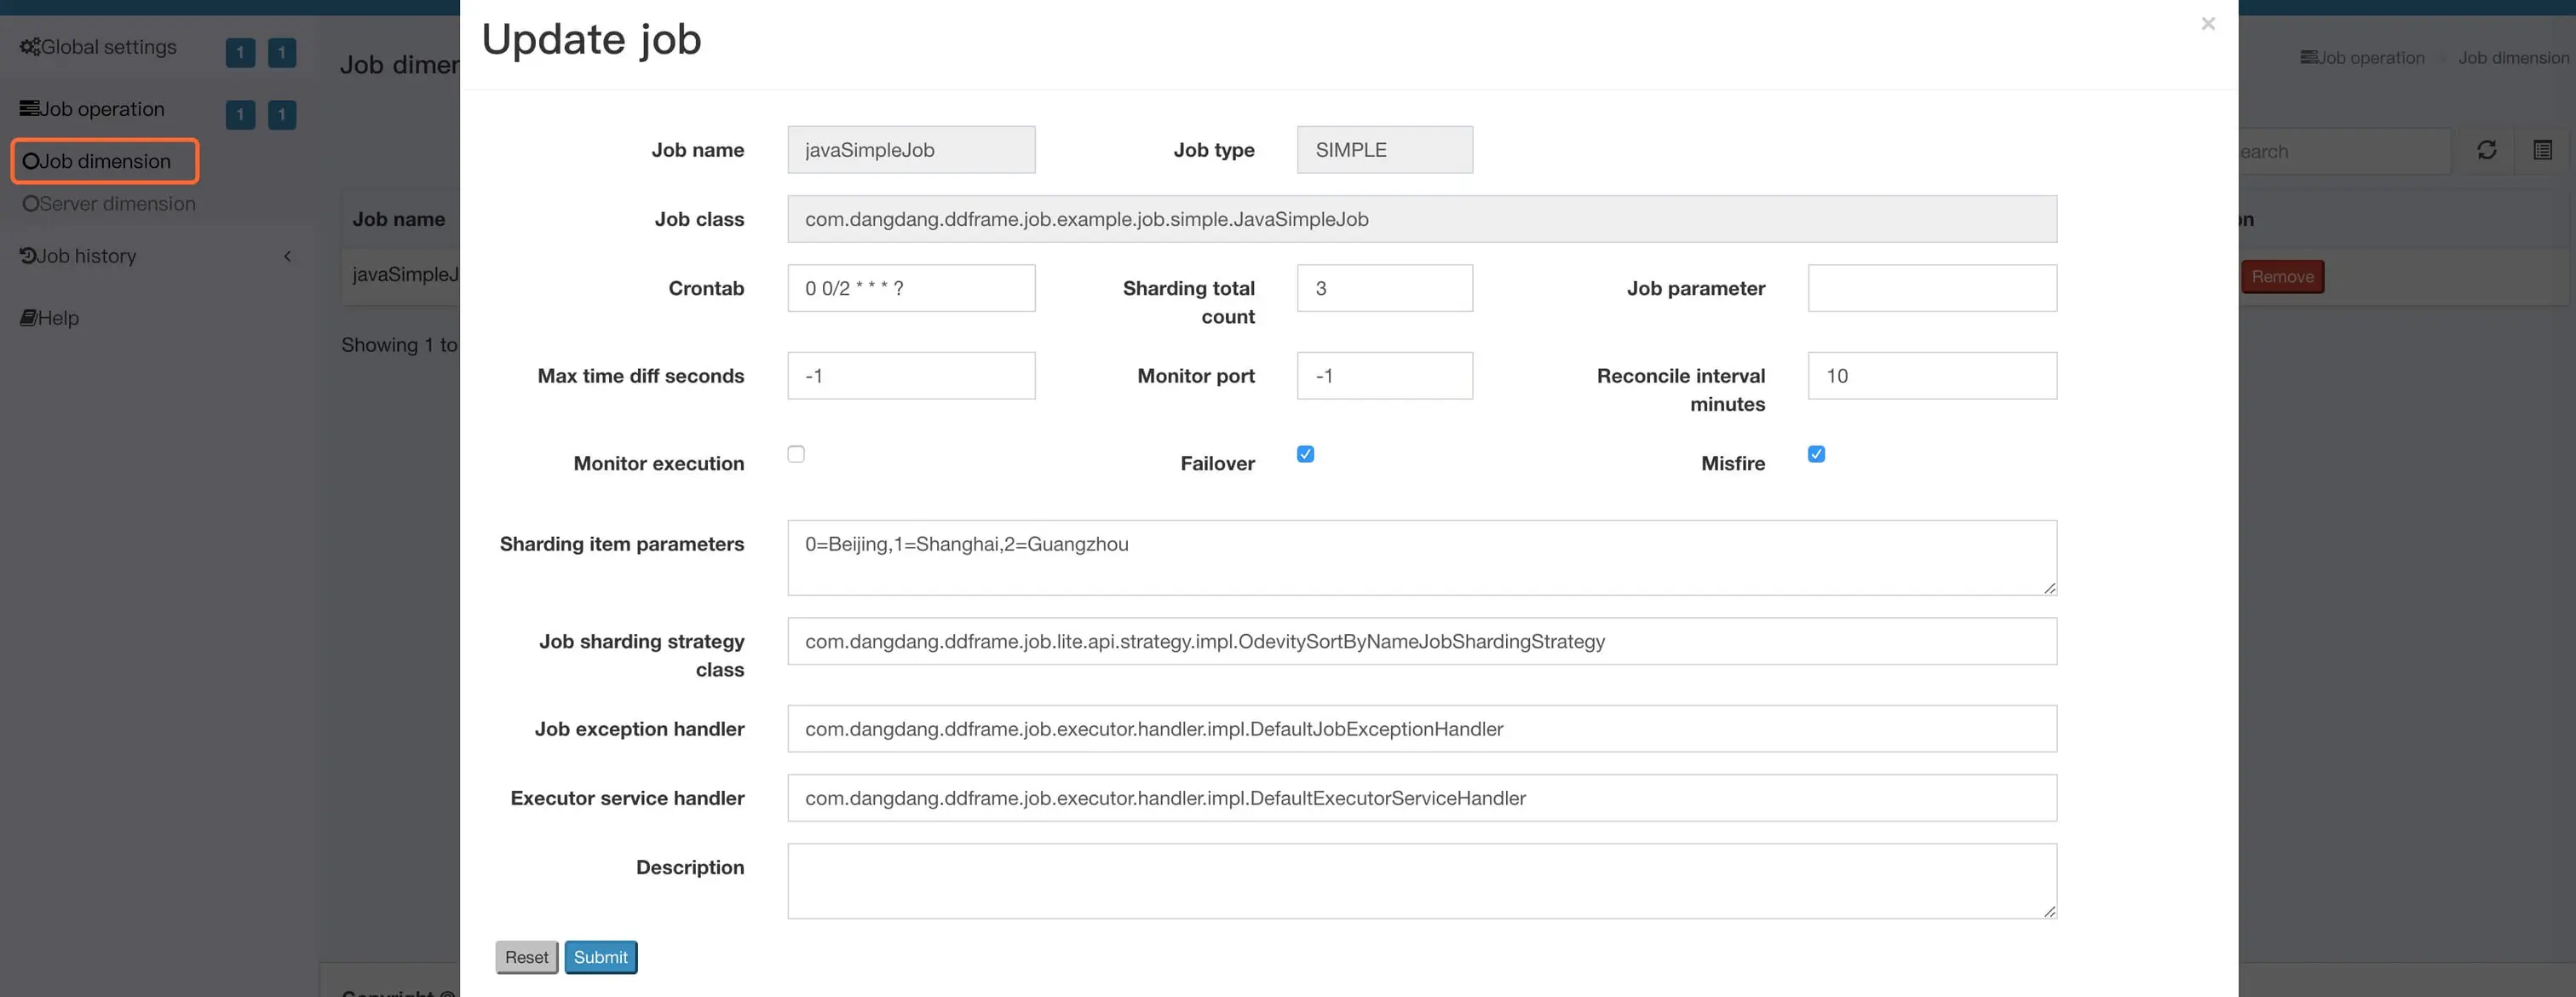
Task: Click the Help book icon
Action: (28, 318)
